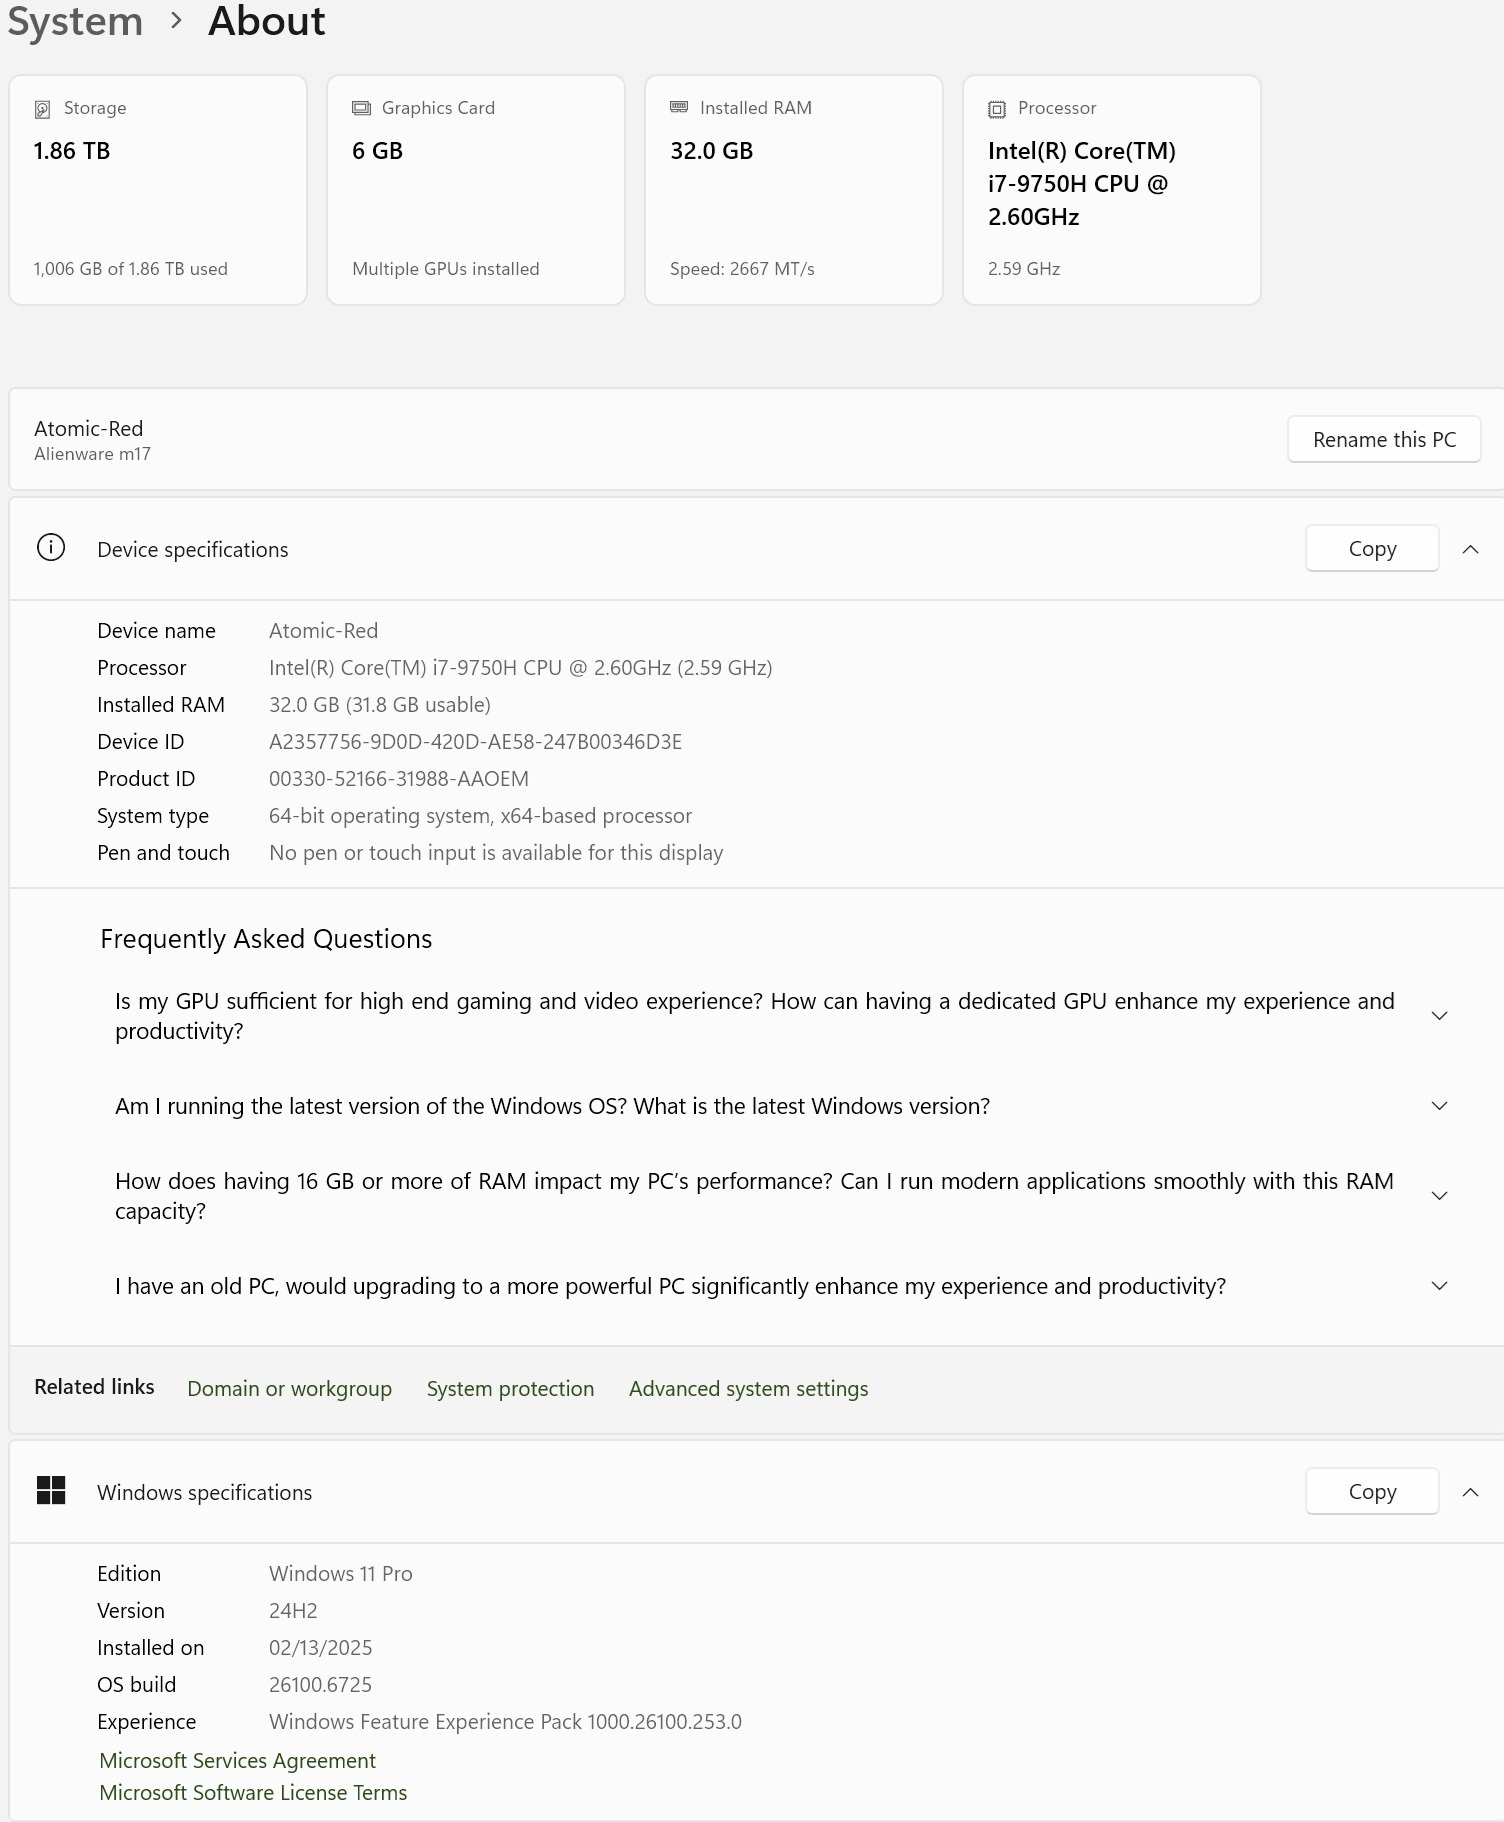This screenshot has width=1504, height=1822.
Task: Click the Storage disk icon
Action: coord(43,109)
